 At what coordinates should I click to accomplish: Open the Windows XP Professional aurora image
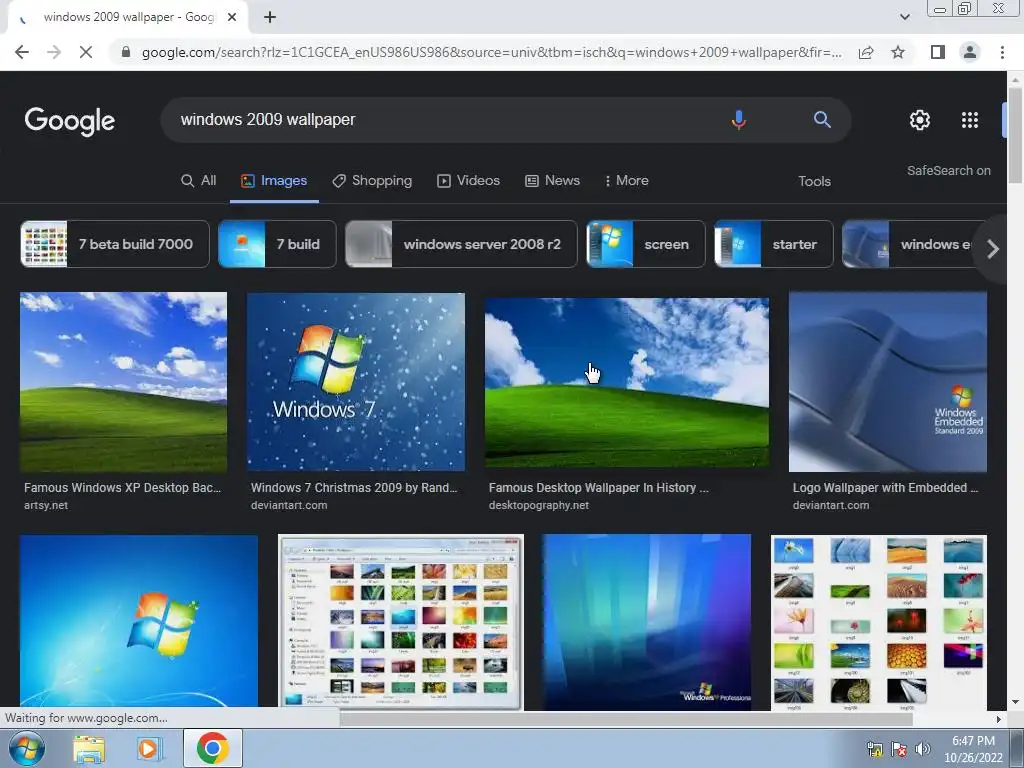click(x=647, y=622)
